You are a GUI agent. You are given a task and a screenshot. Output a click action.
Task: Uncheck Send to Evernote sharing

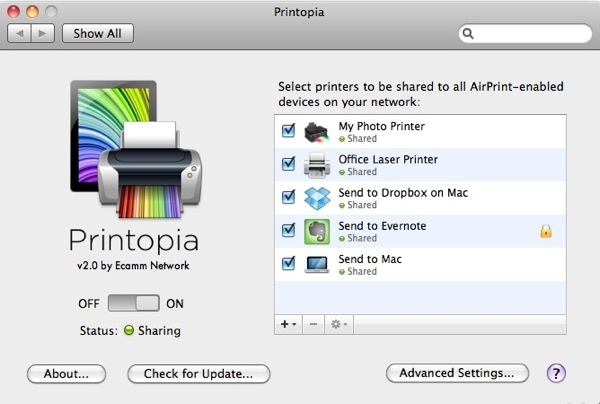click(288, 230)
